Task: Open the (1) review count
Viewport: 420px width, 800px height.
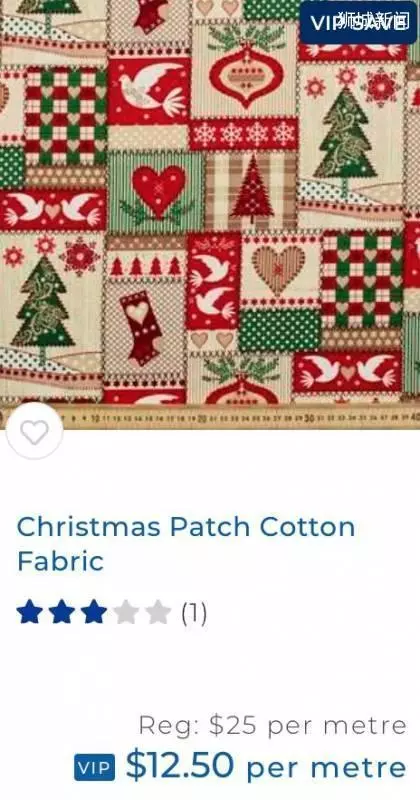Action: 194,613
